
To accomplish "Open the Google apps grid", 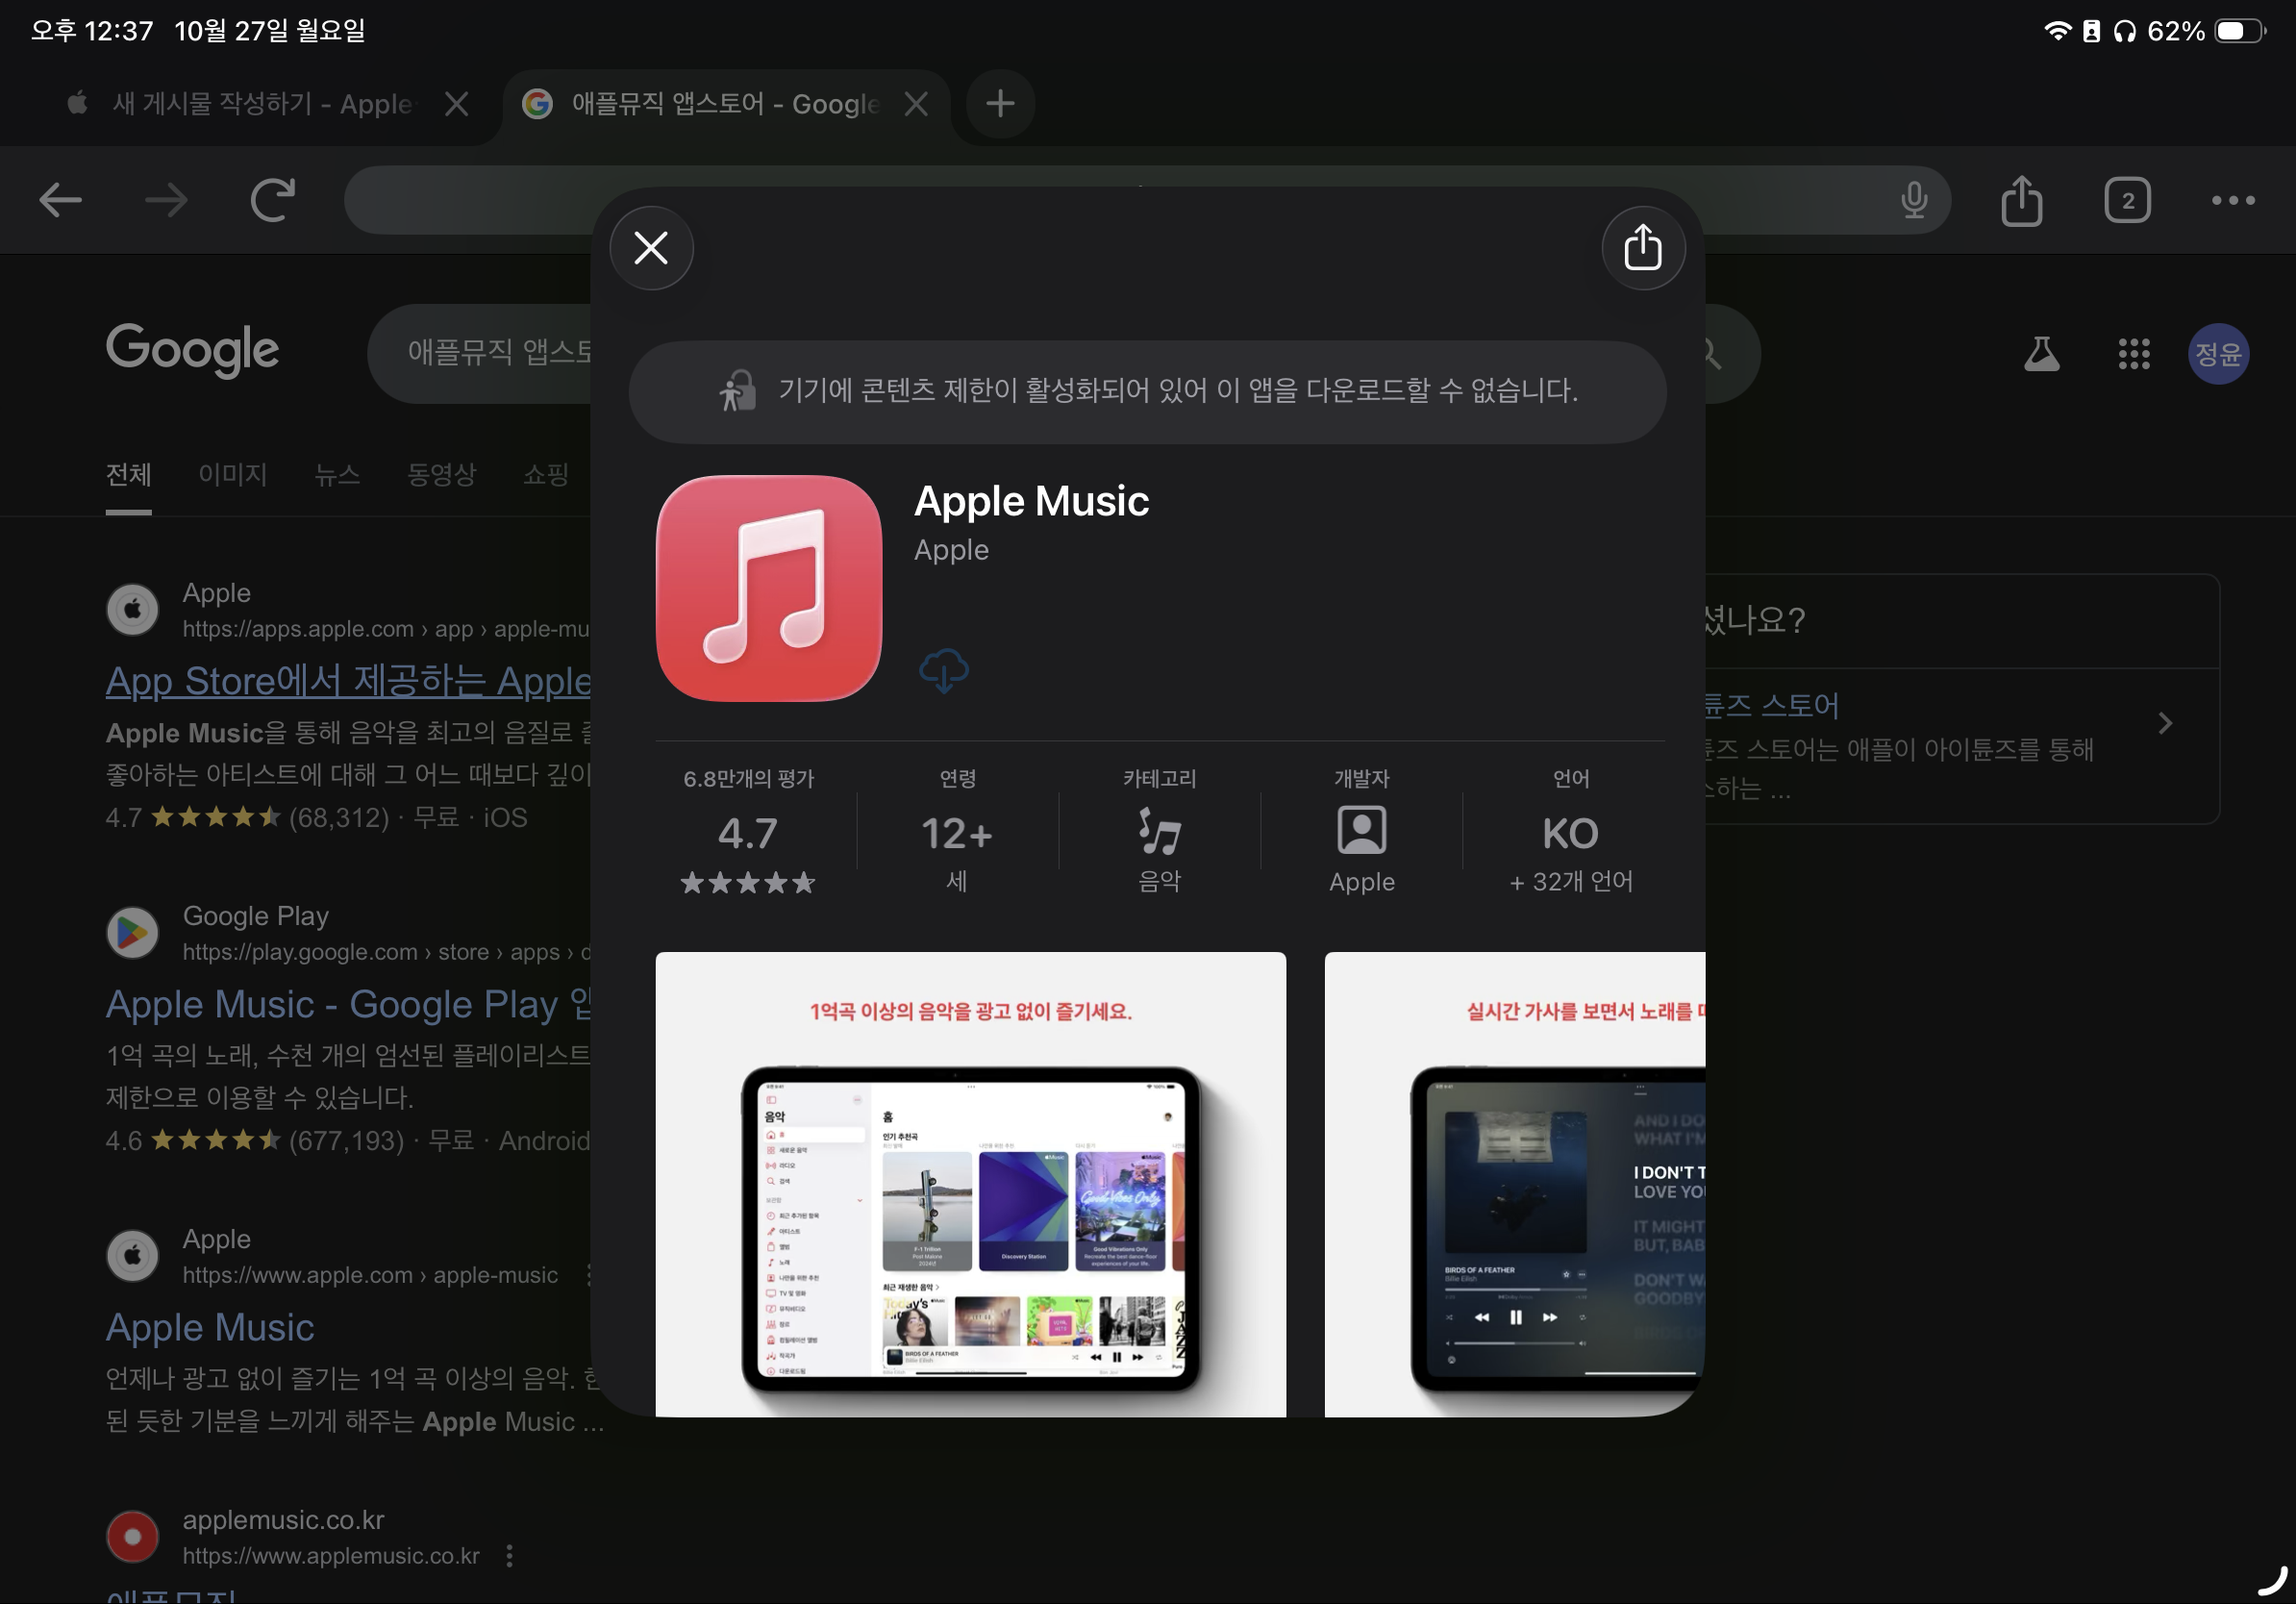I will (x=2133, y=353).
